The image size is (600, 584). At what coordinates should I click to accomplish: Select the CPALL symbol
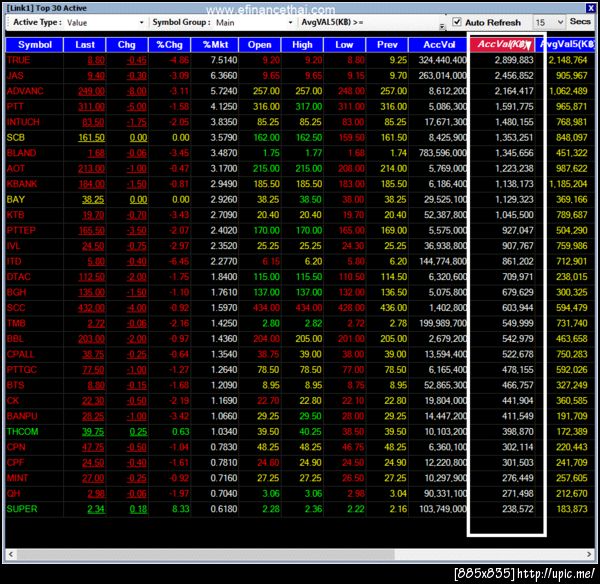20,354
